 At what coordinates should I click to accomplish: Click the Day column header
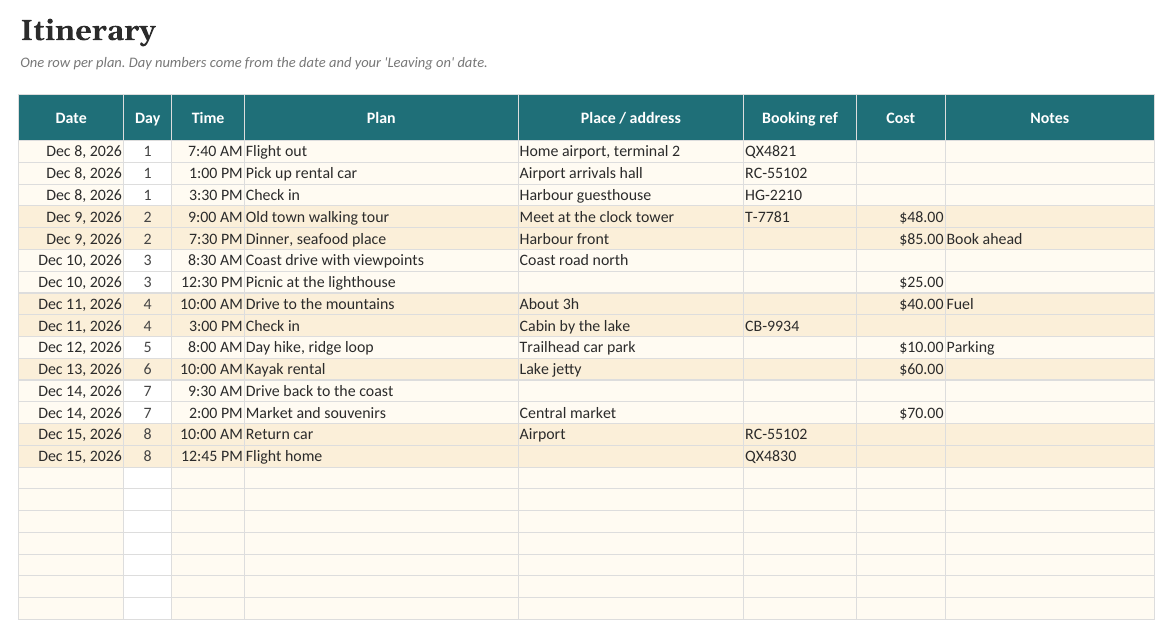(147, 117)
